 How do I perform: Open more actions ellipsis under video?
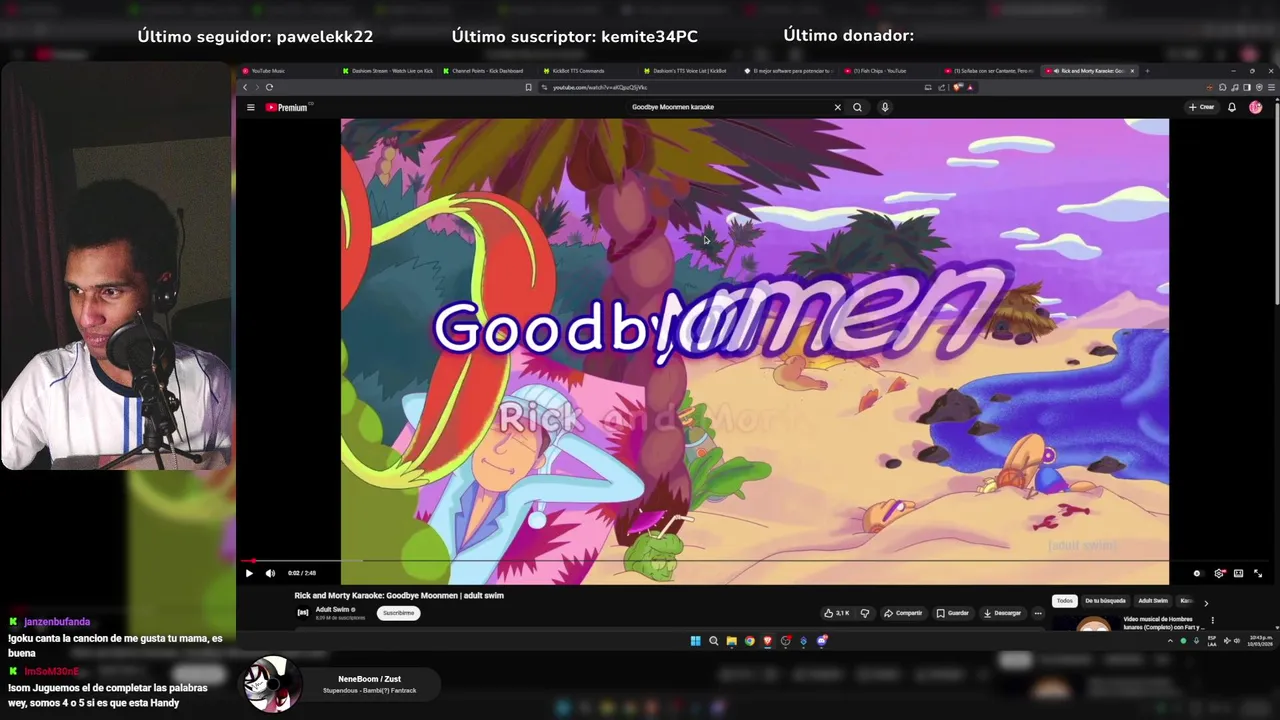pos(1038,613)
